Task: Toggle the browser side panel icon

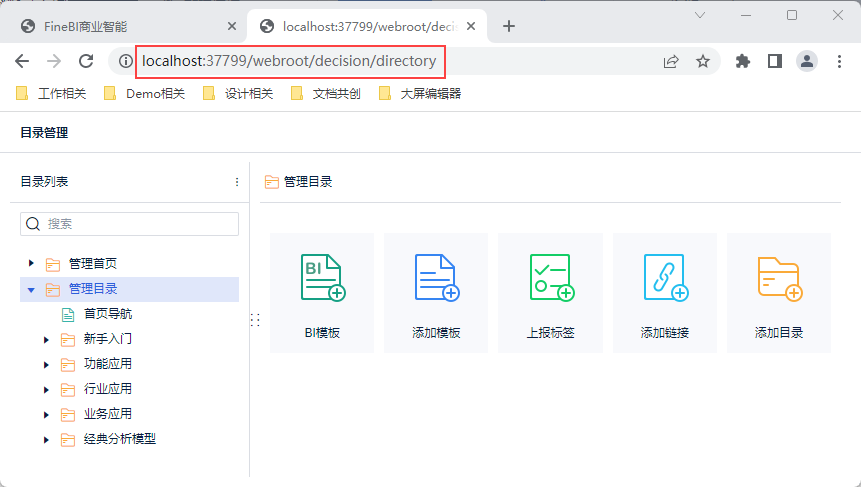Action: pyautogui.click(x=775, y=61)
